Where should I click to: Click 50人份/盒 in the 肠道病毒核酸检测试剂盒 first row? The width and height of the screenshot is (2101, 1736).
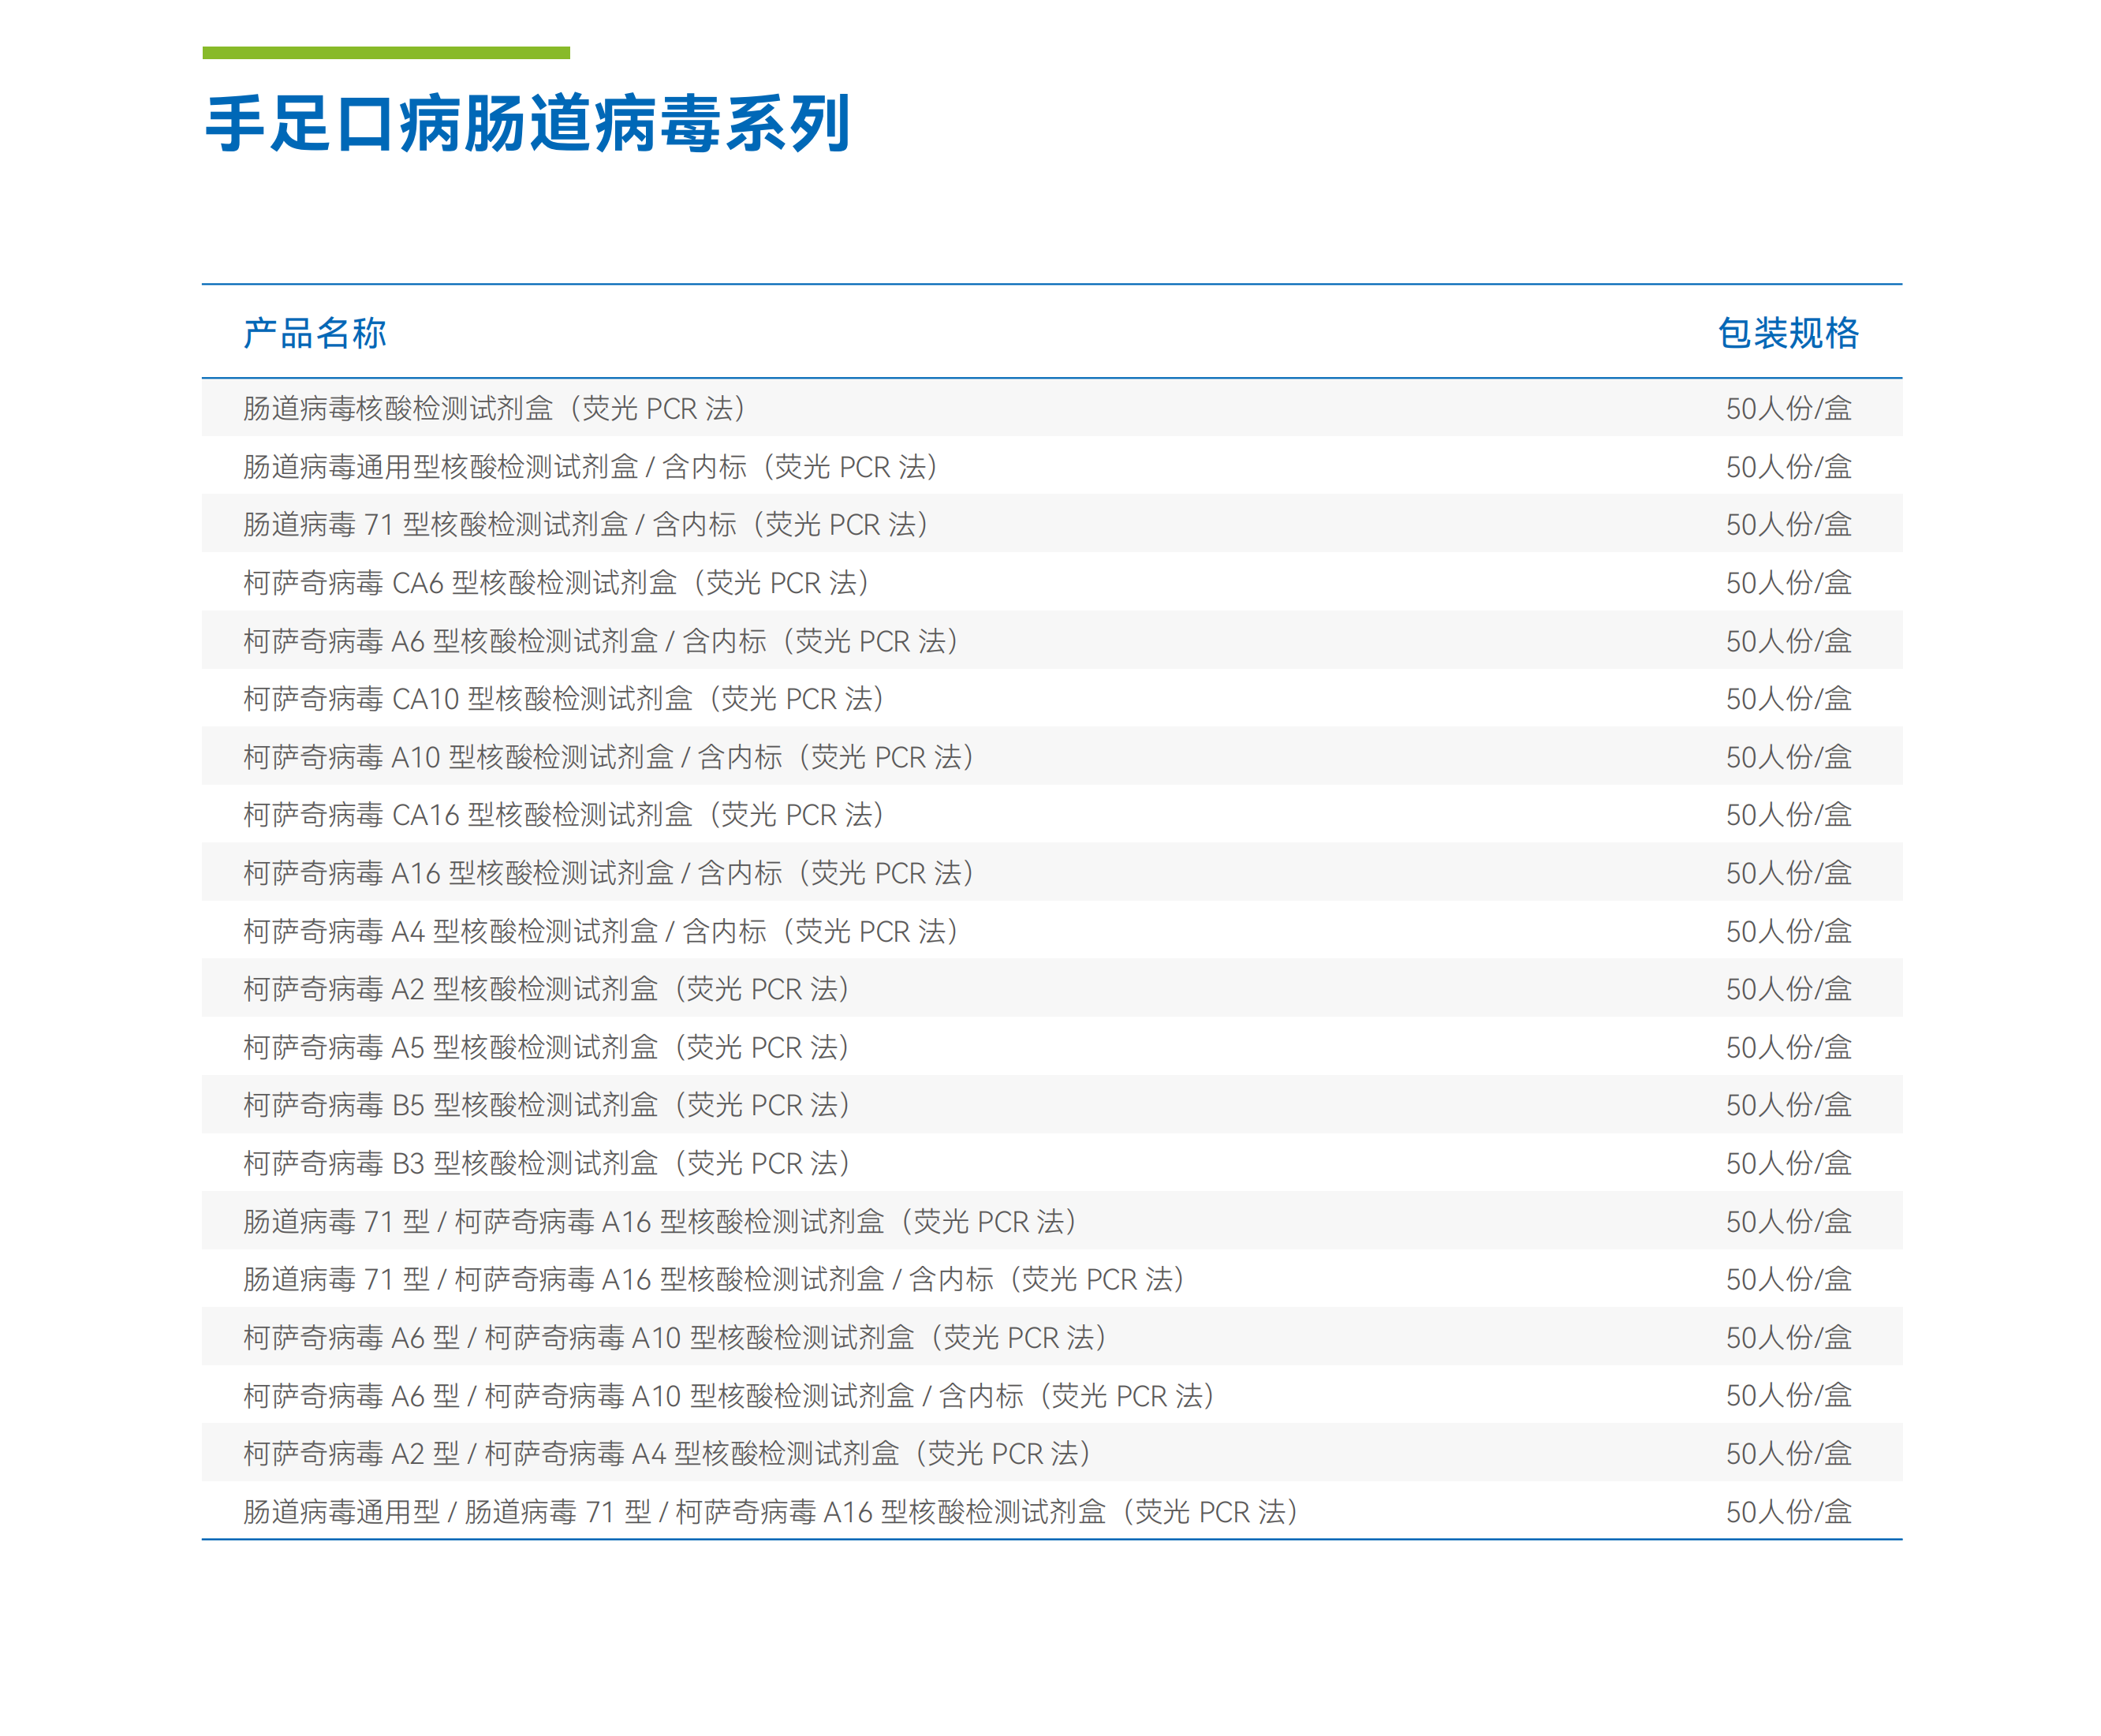(x=1788, y=408)
